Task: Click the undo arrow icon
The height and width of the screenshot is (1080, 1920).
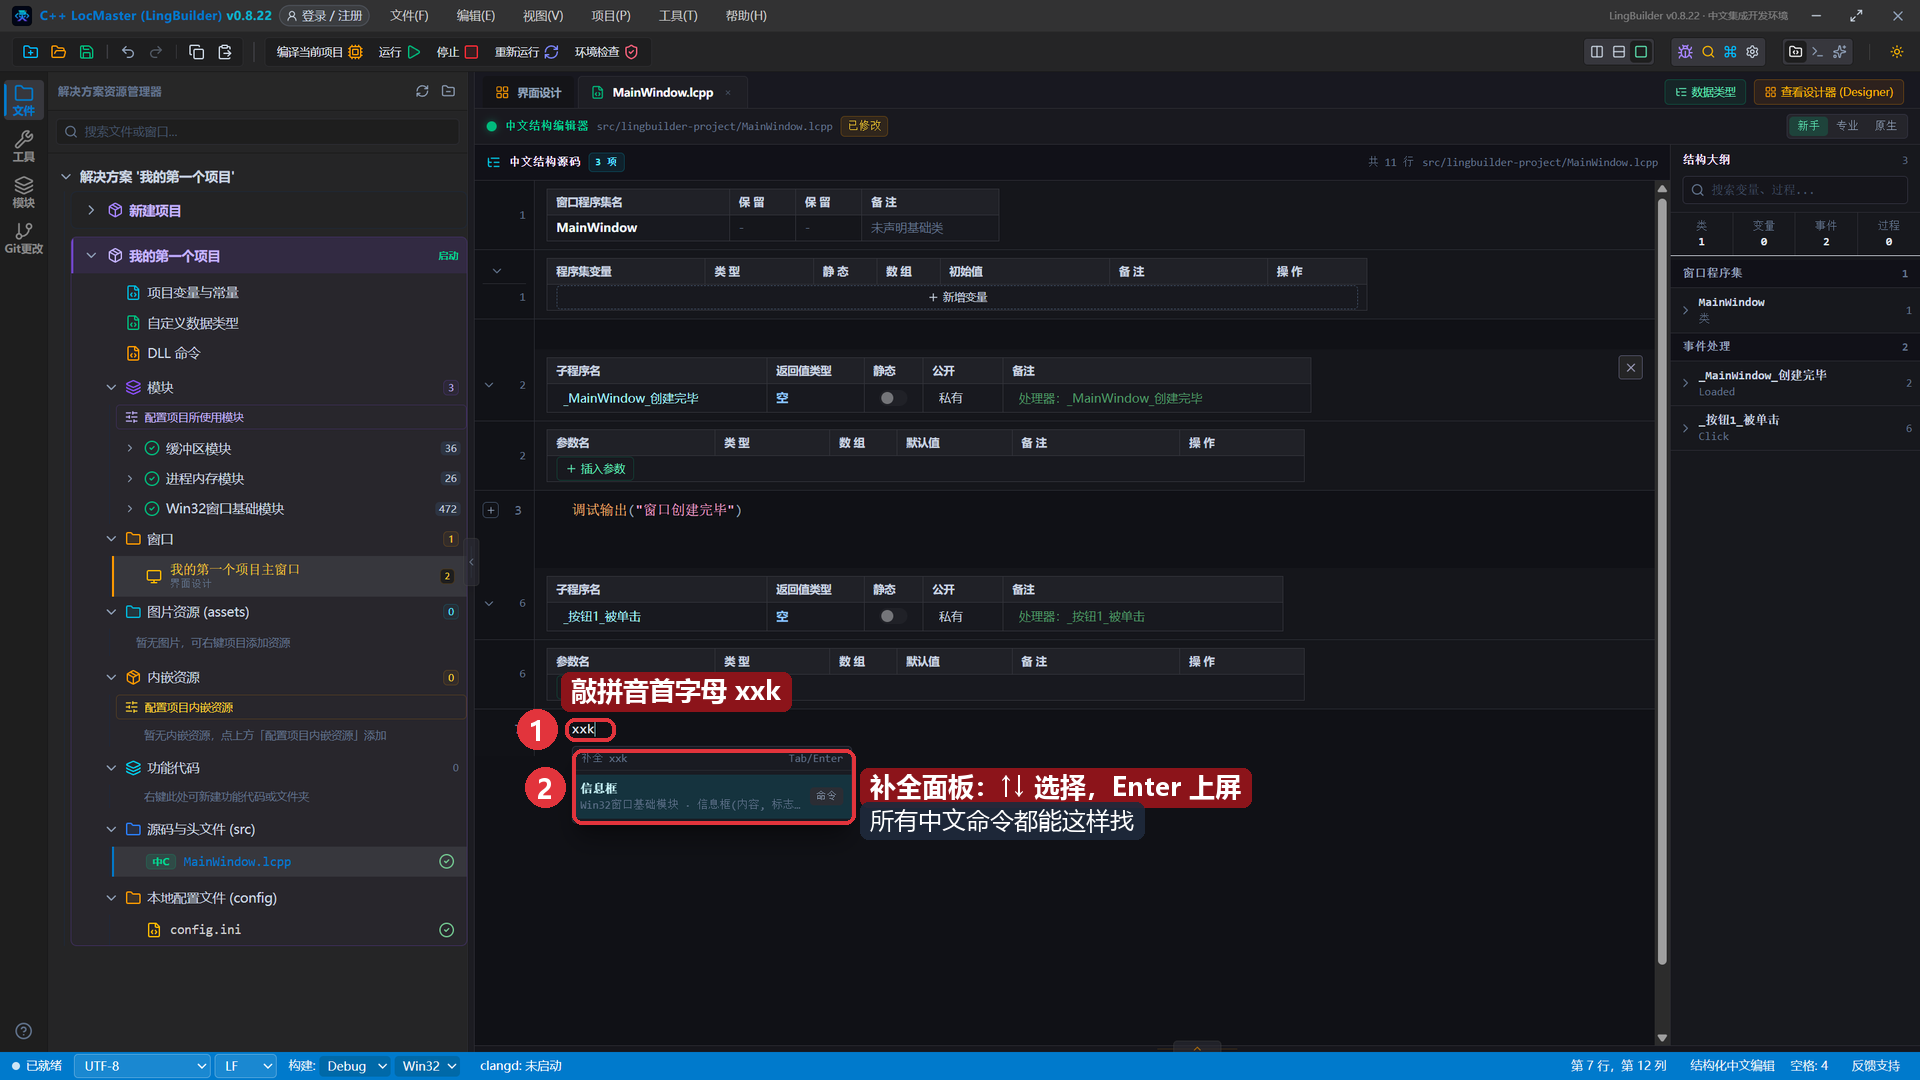Action: click(128, 52)
